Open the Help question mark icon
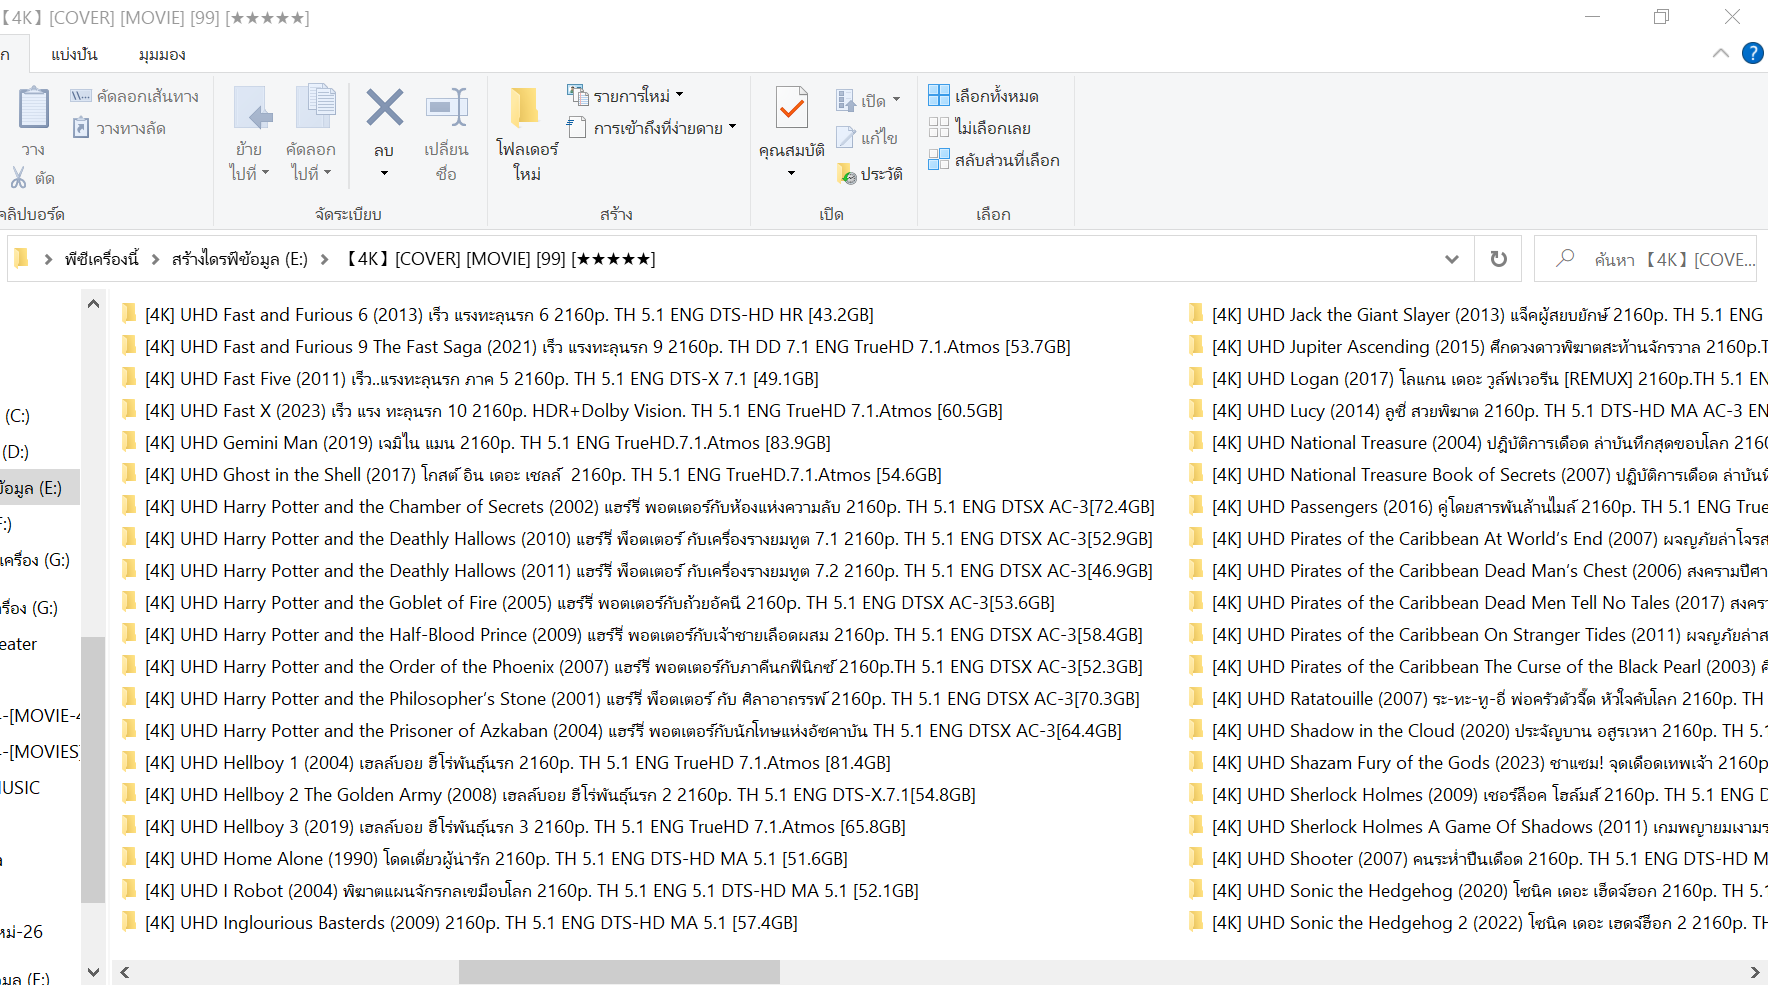 click(x=1752, y=53)
